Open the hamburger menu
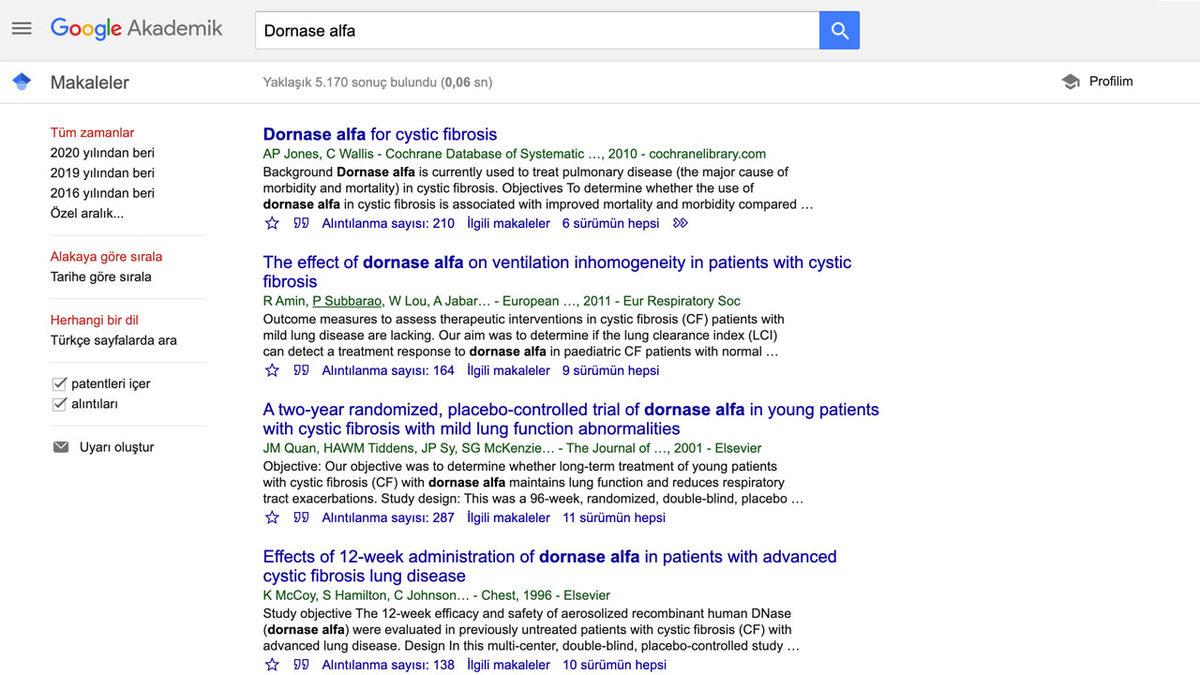This screenshot has width=1200, height=675. tap(22, 29)
